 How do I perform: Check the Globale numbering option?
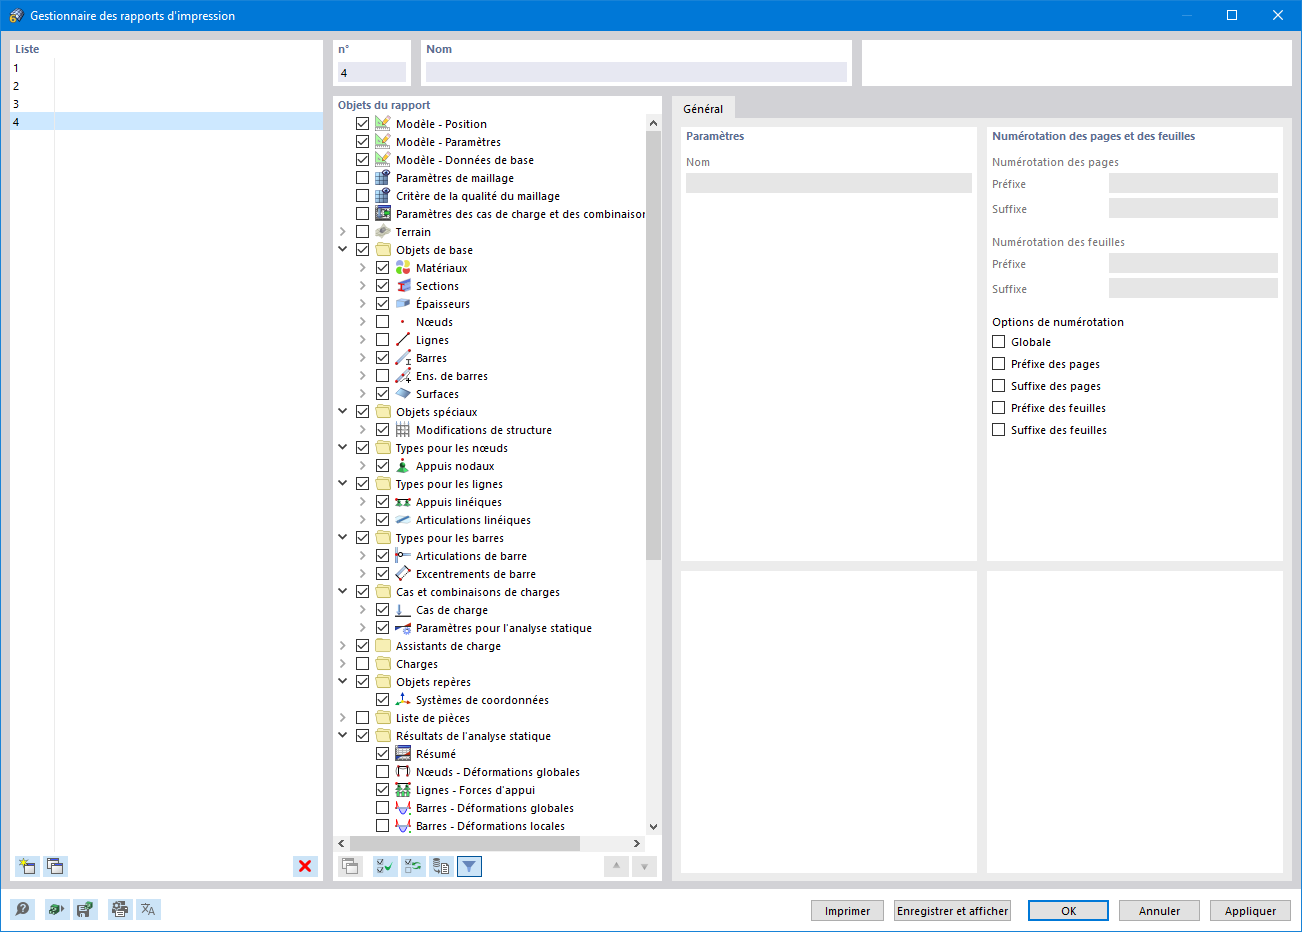(999, 342)
